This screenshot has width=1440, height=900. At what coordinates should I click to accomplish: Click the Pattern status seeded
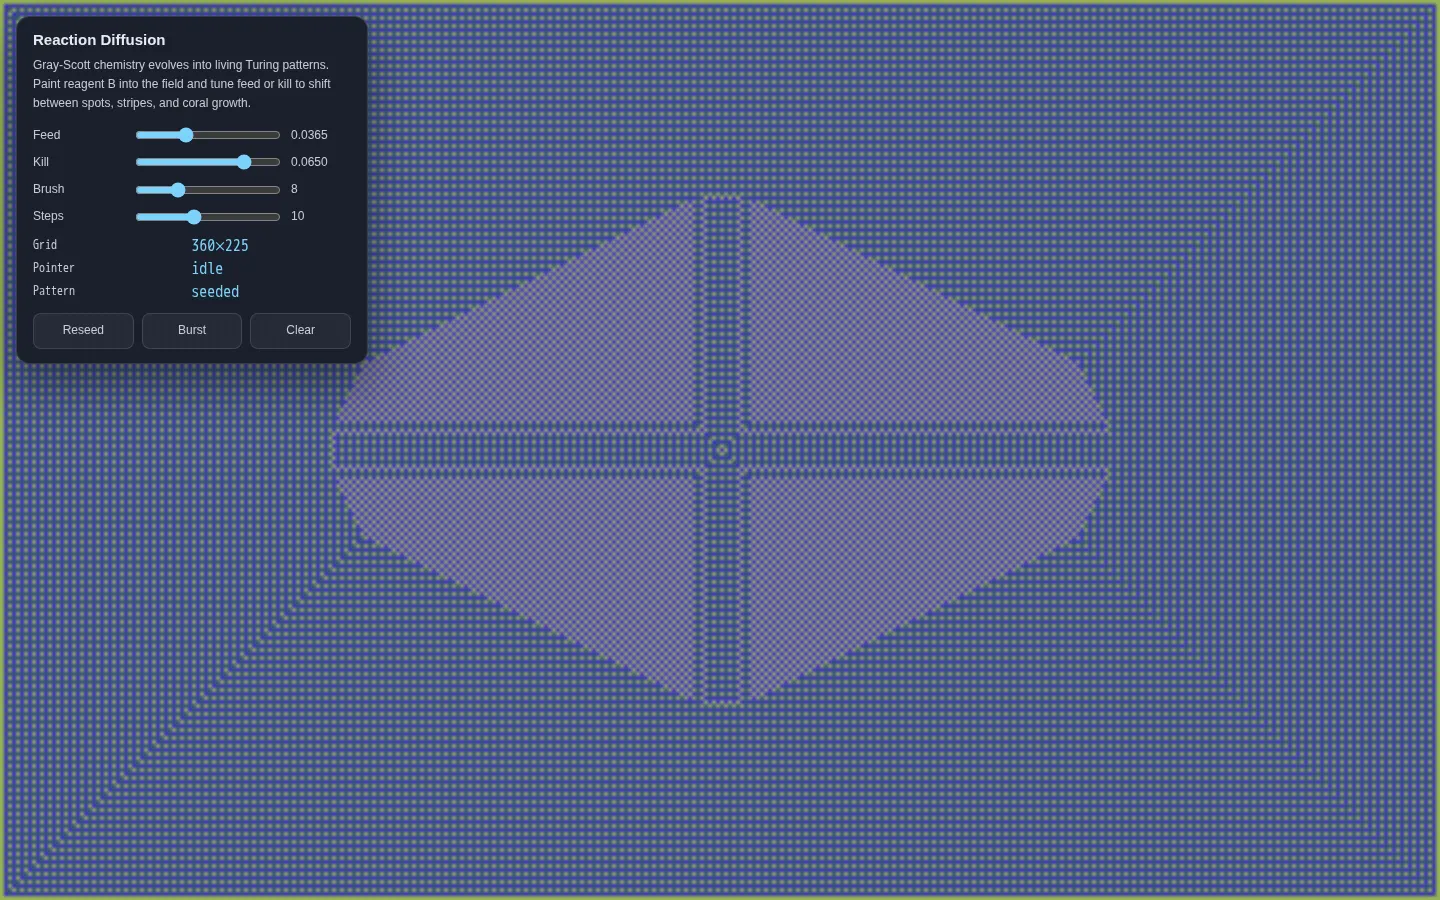(x=215, y=292)
